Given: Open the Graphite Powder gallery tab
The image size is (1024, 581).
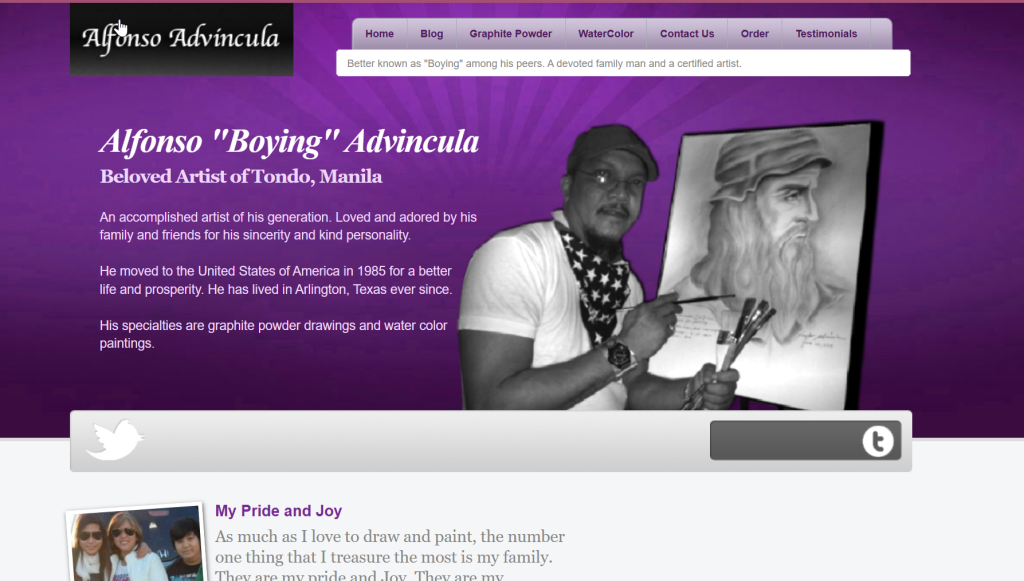Looking at the screenshot, I should coord(511,34).
